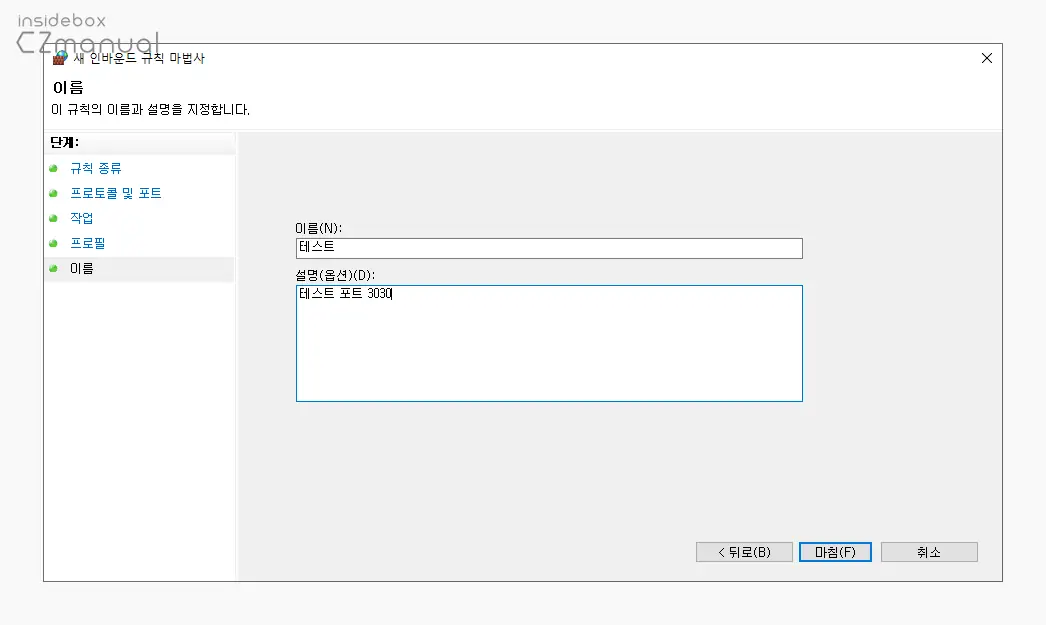Go to the 규칙 종류 step
Viewport: 1046px width, 625px height.
96,168
